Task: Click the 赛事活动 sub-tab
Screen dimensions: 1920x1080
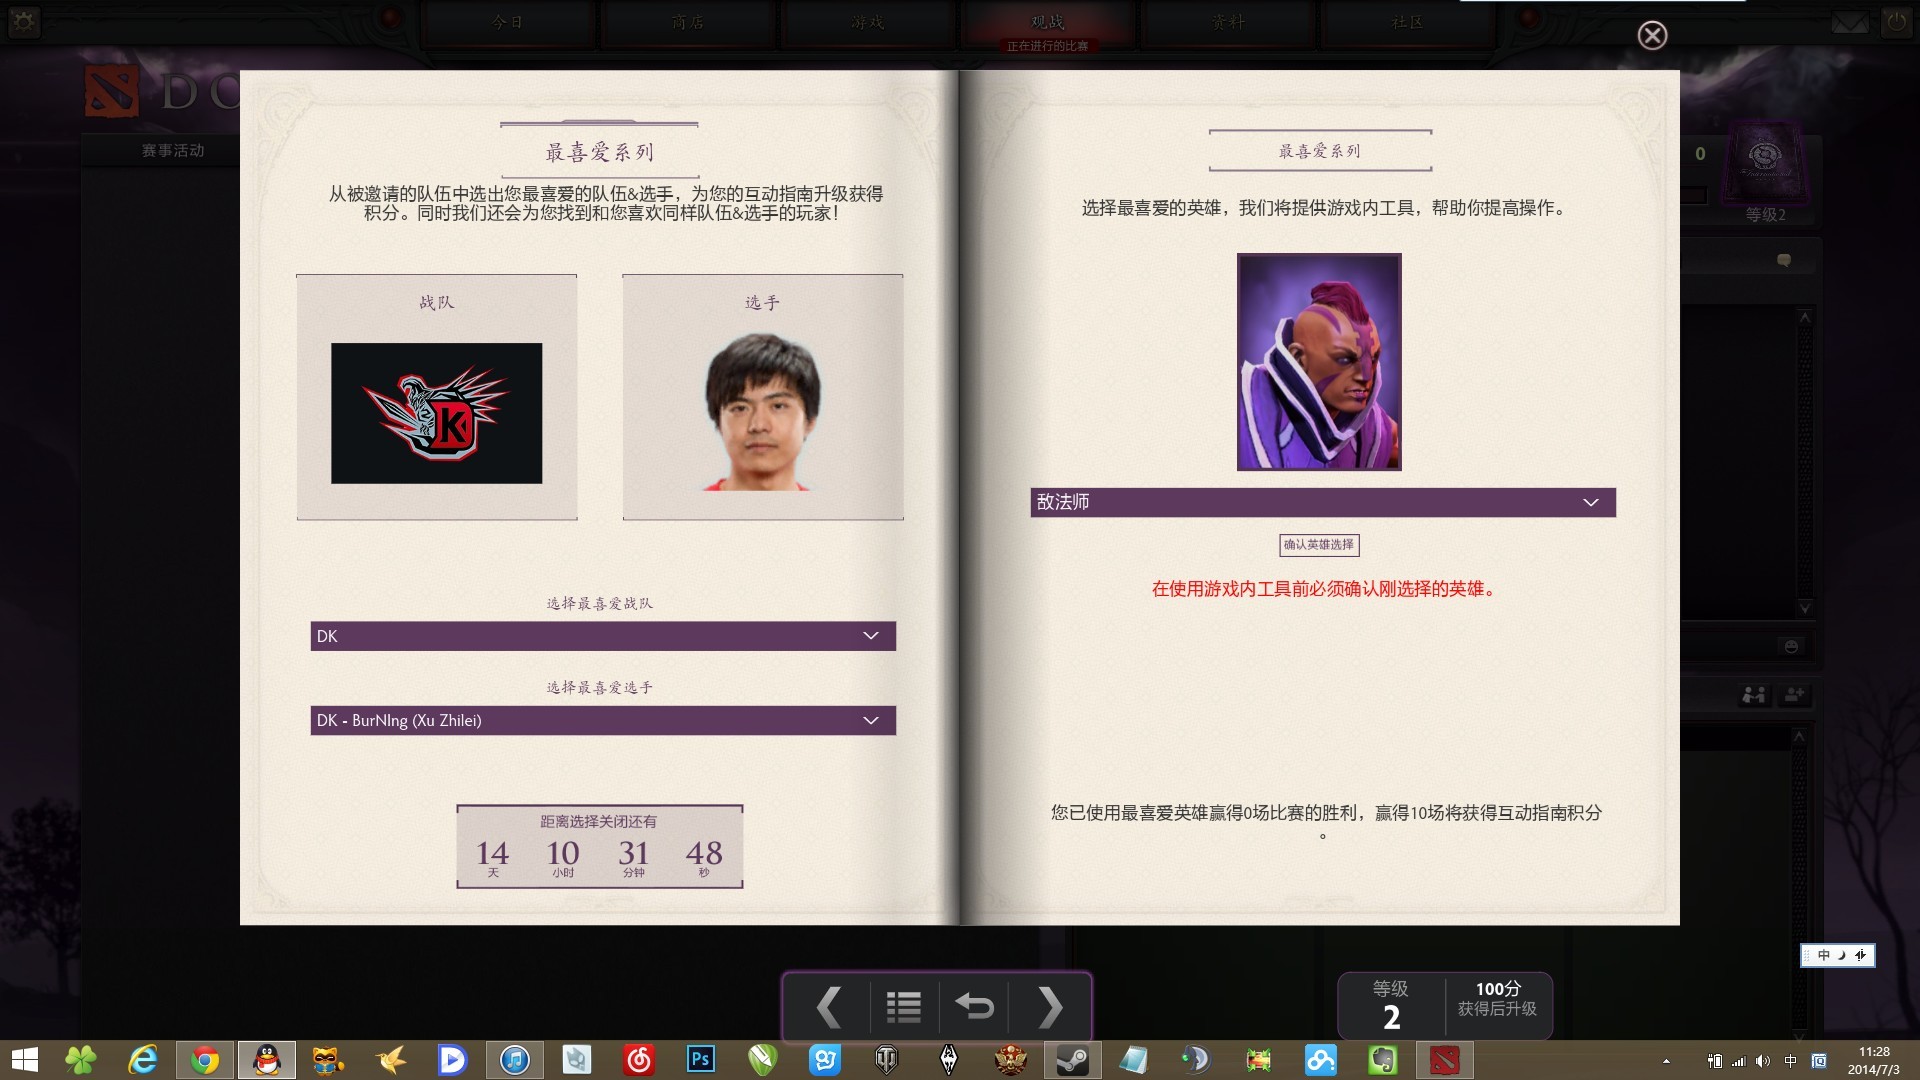Action: 173,151
